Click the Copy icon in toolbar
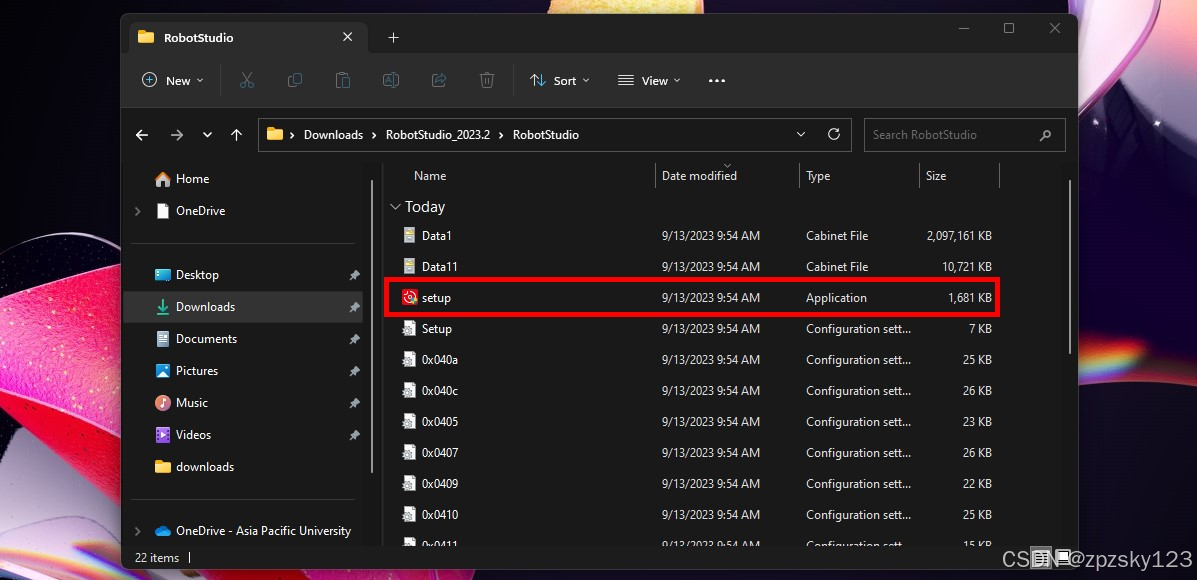Image resolution: width=1197 pixels, height=580 pixels. (x=295, y=80)
